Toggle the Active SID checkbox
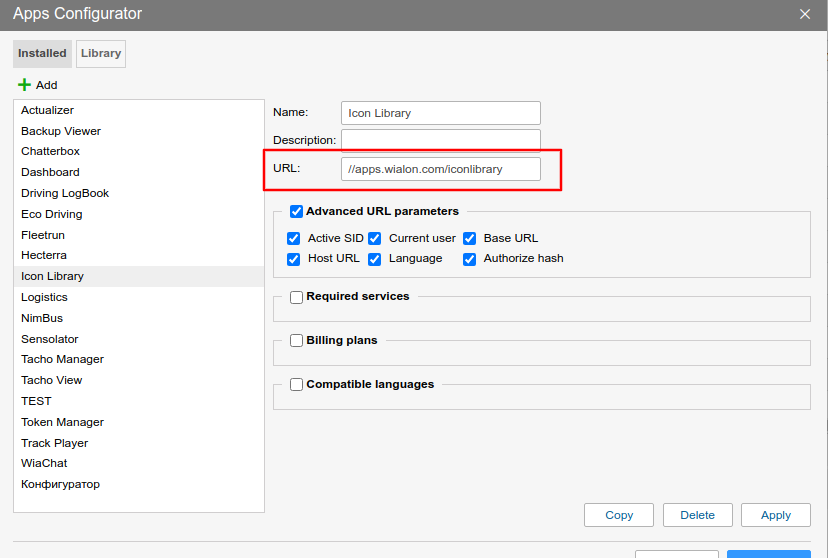This screenshot has height=558, width=828. click(x=293, y=238)
